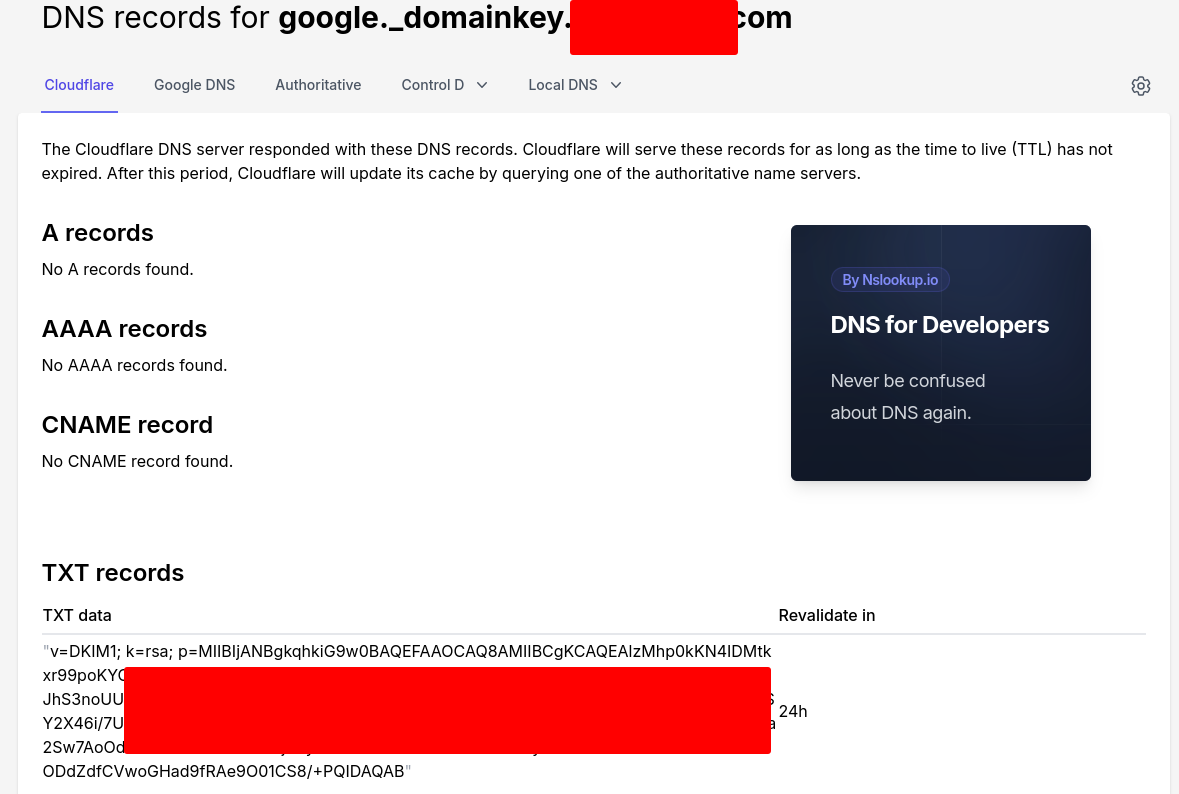The image size is (1179, 794).
Task: Click the TXT data column header
Action: (x=77, y=615)
